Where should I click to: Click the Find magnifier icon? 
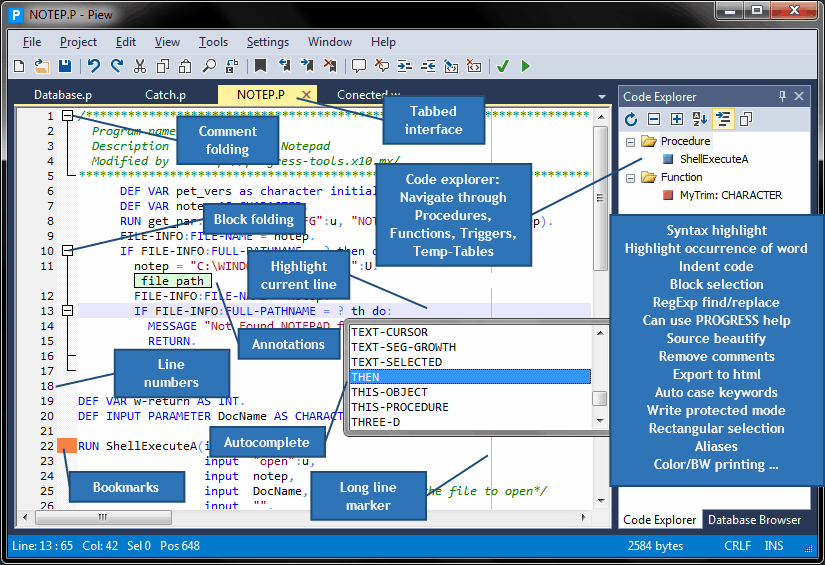[209, 67]
